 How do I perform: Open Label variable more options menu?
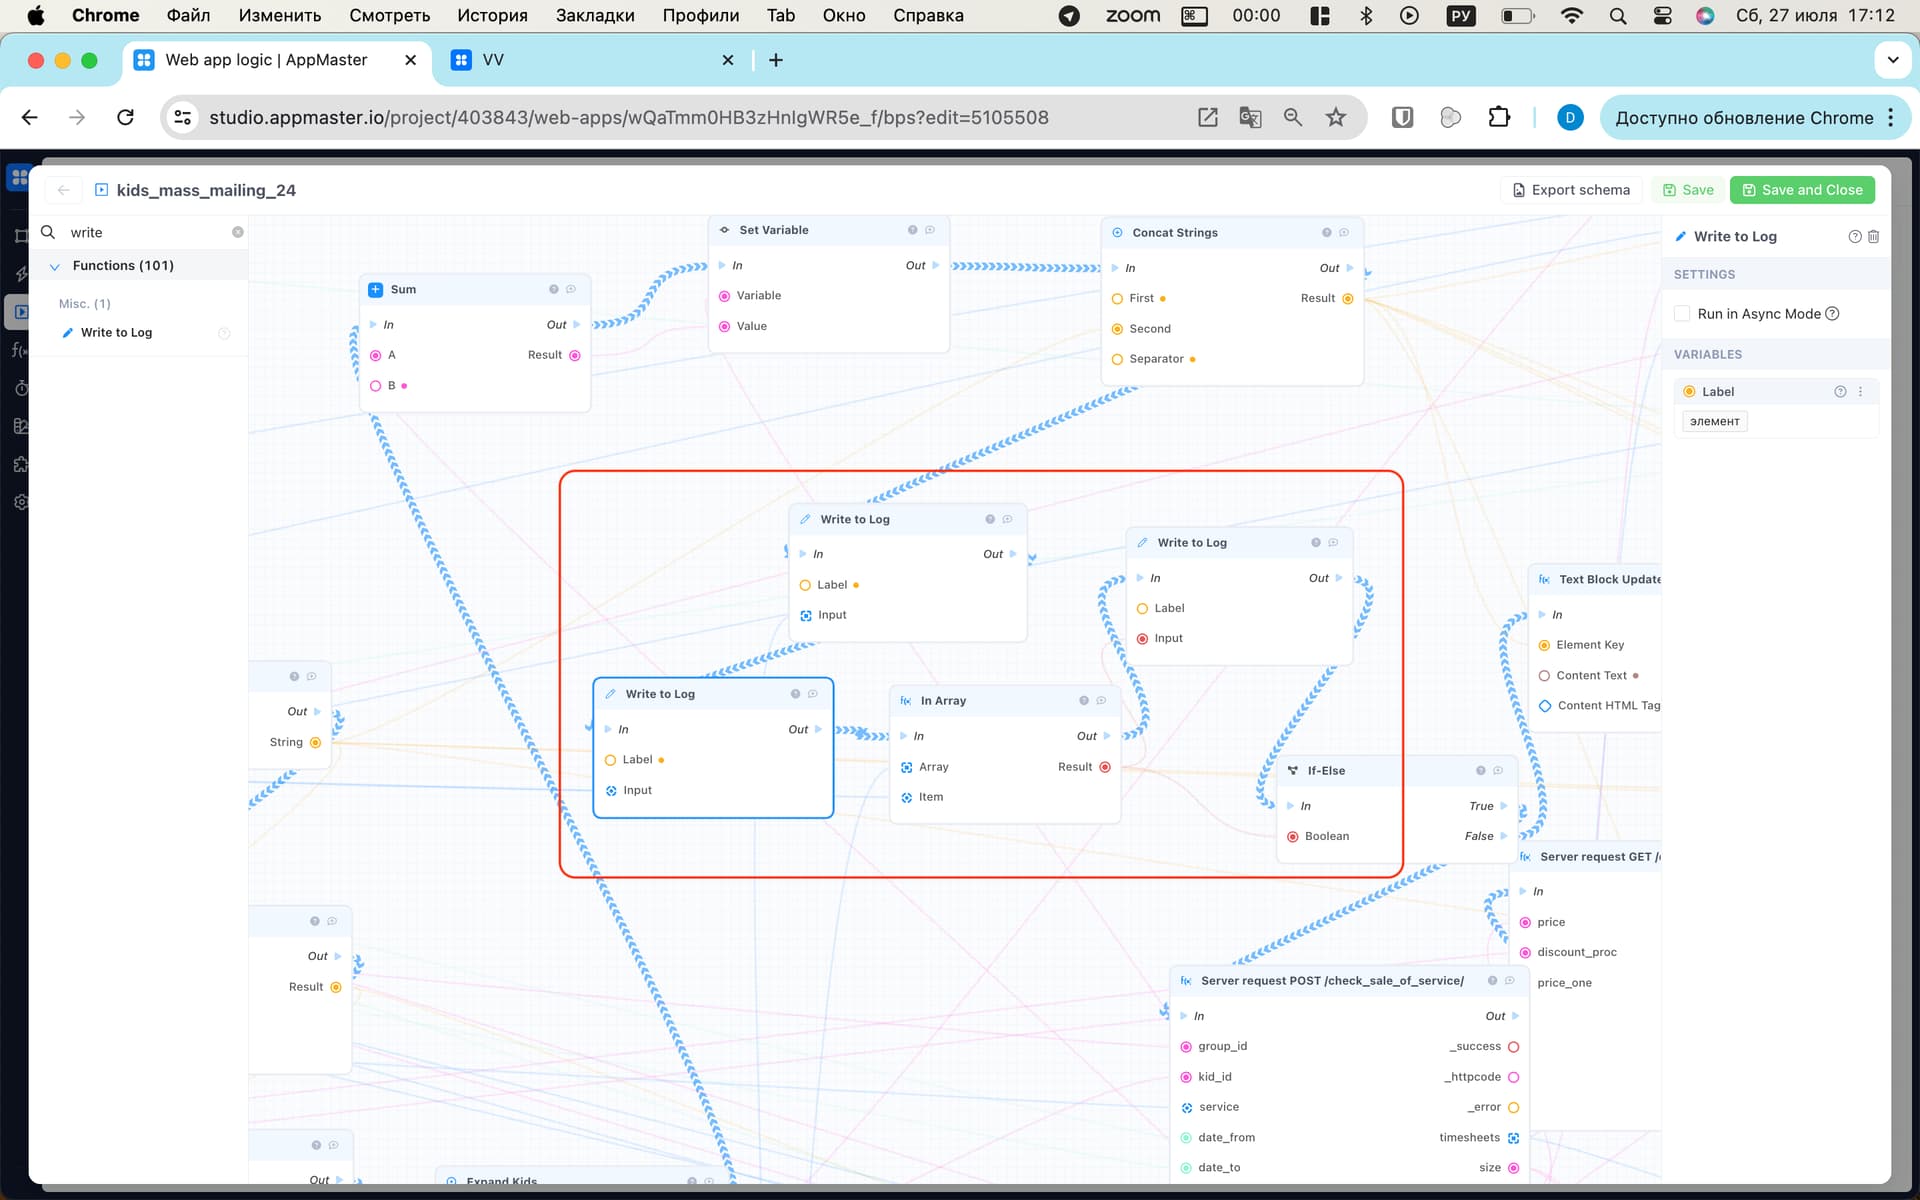point(1861,392)
